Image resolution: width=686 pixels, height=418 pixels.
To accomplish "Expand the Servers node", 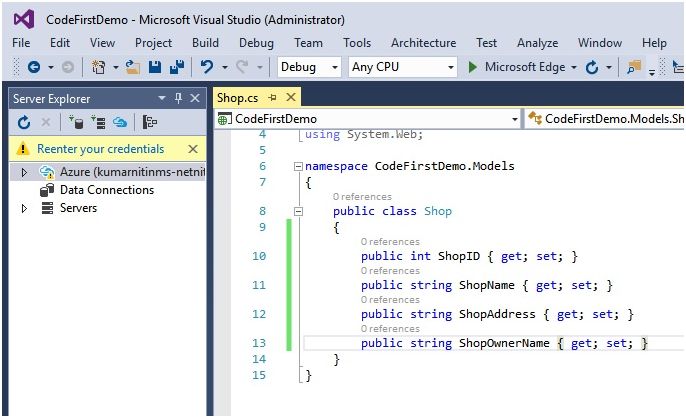I will click(x=24, y=208).
